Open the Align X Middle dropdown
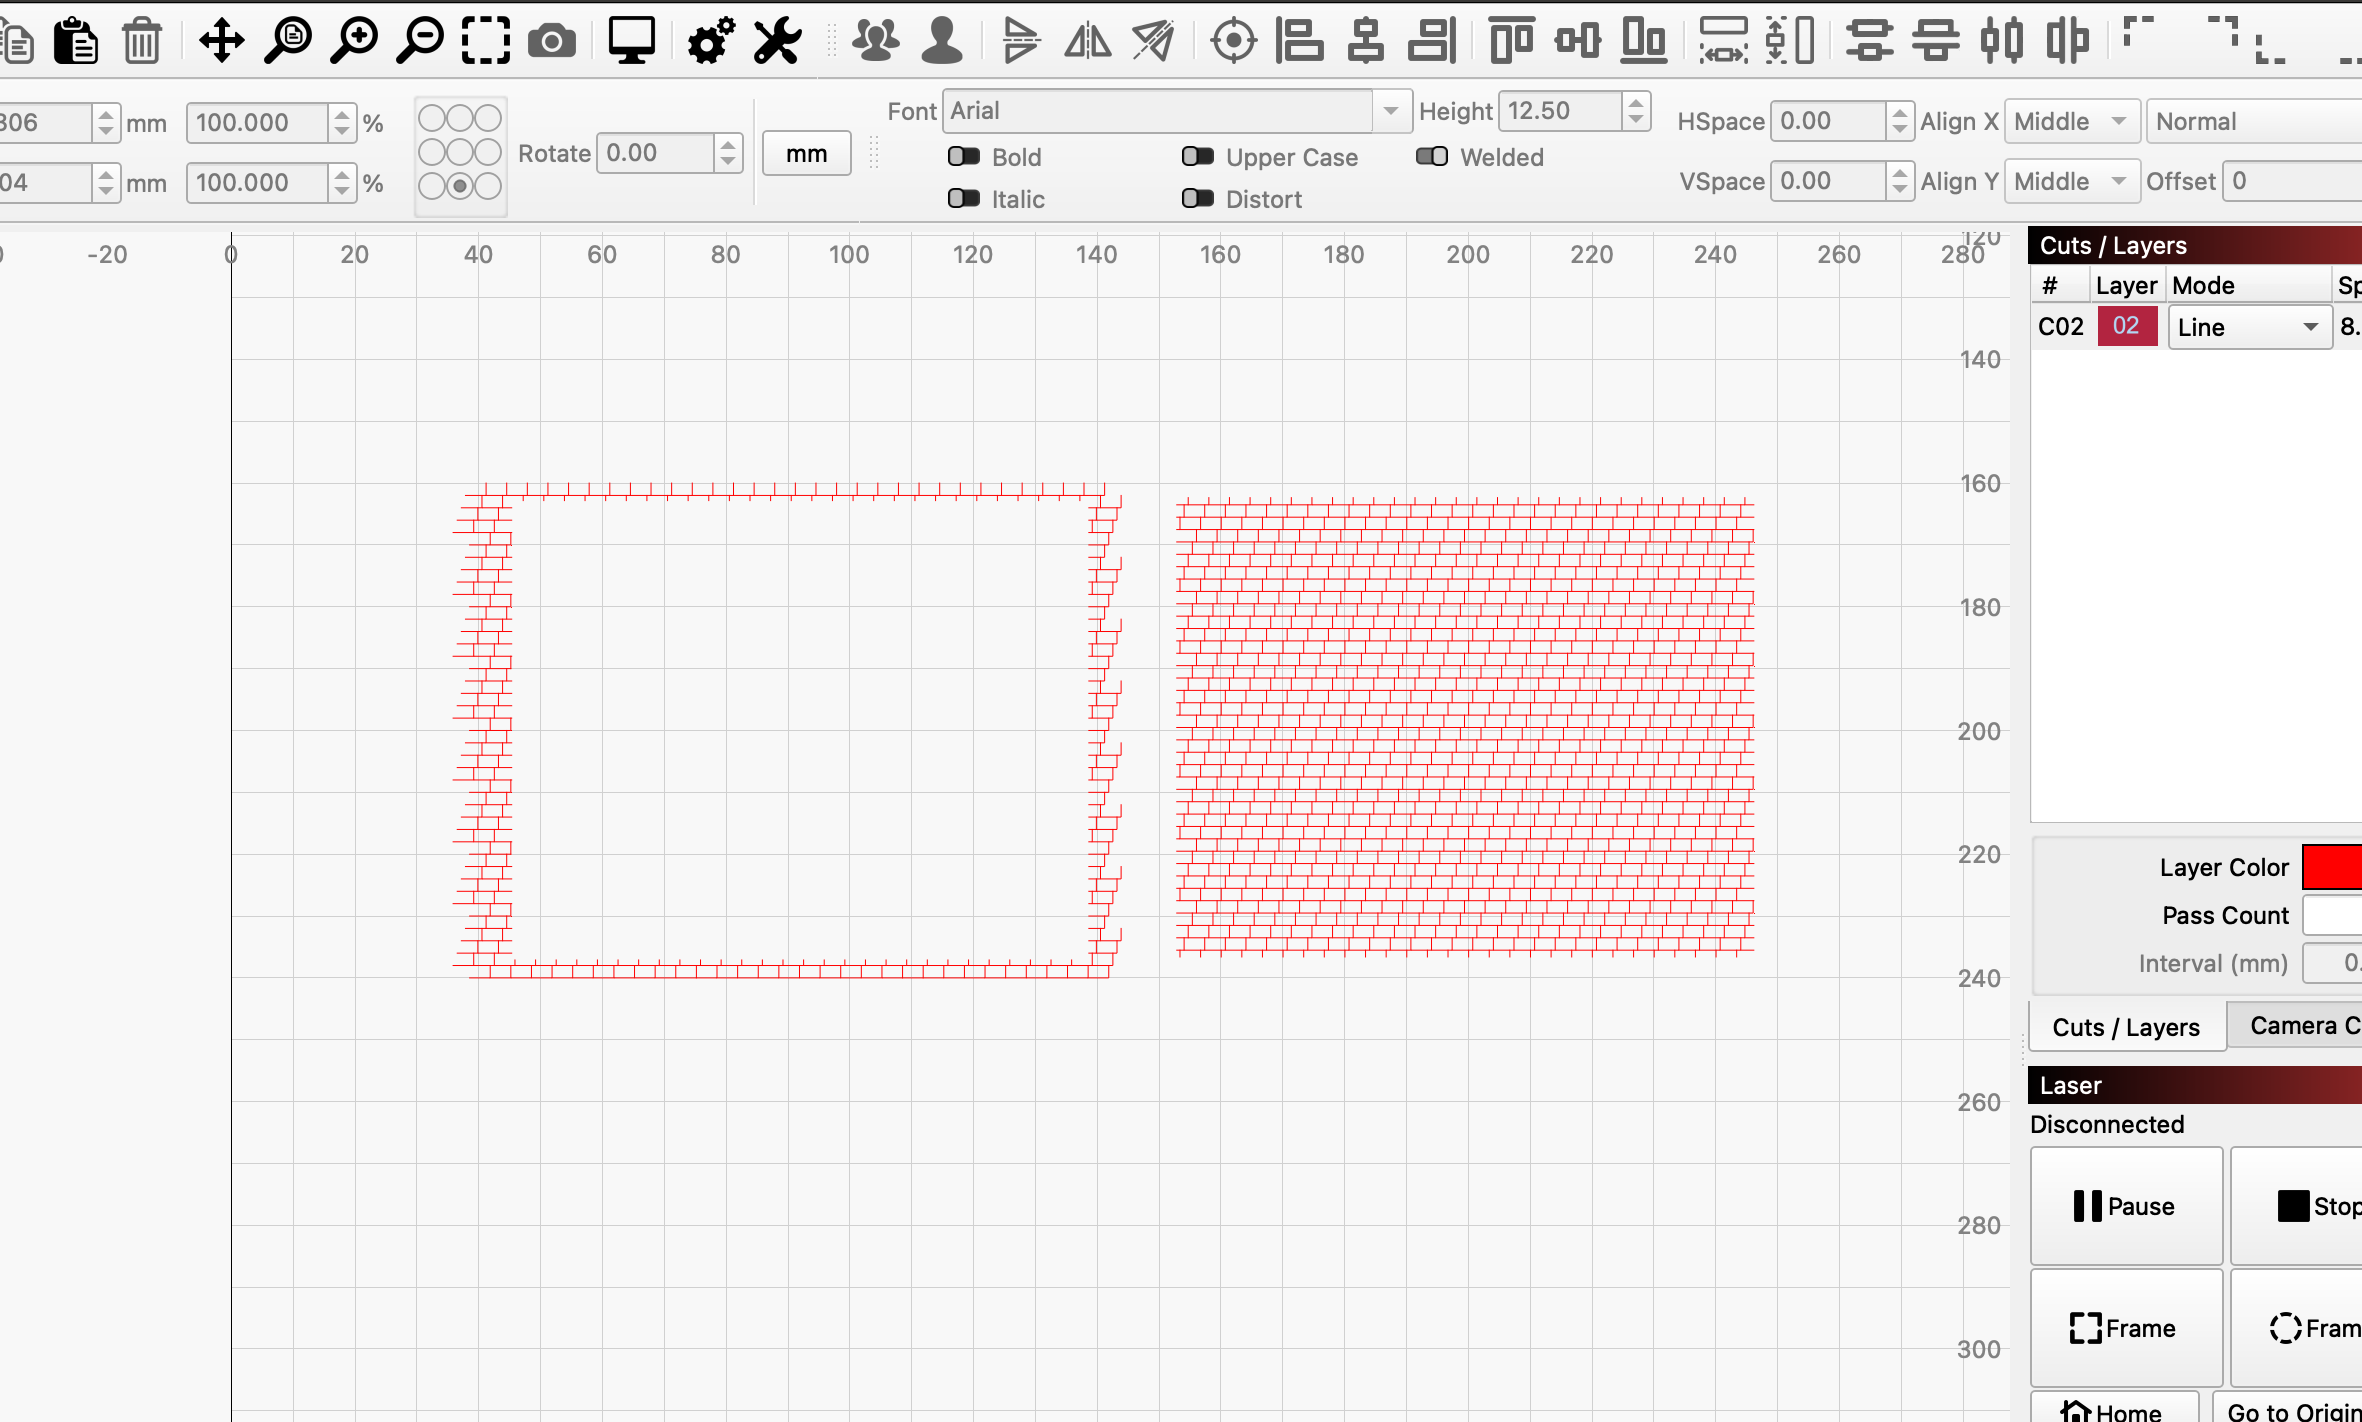 pyautogui.click(x=2071, y=122)
